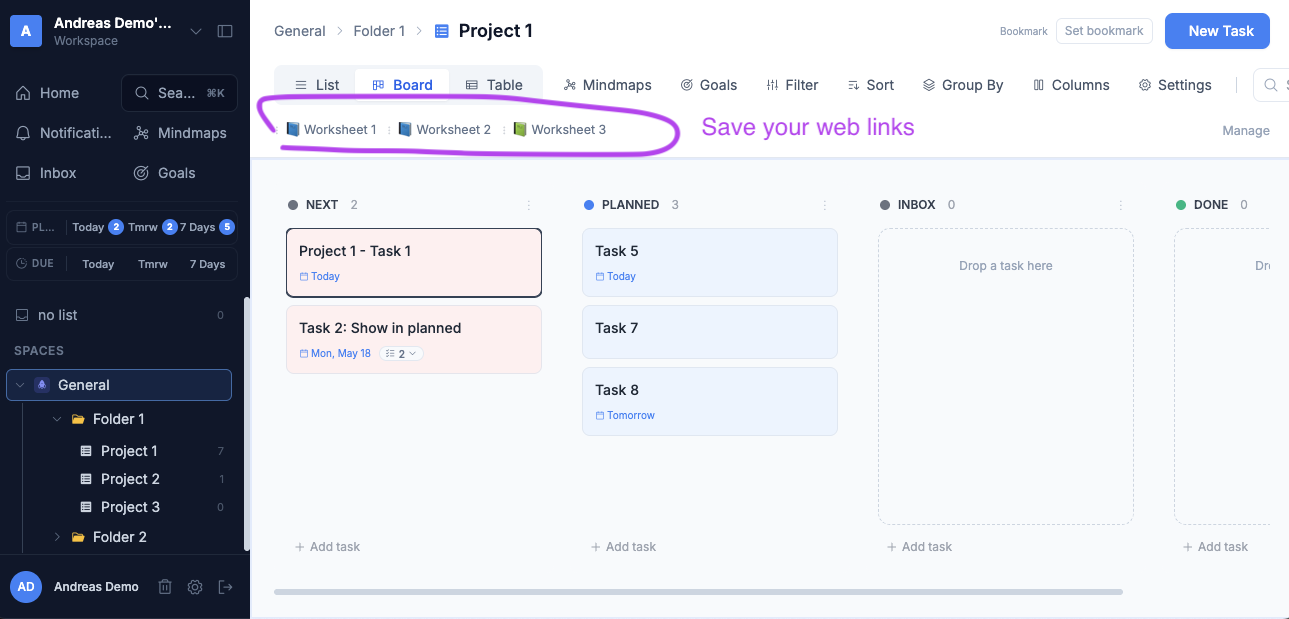Click the search field on the toolbar
This screenshot has width=1289, height=619.
tap(1271, 85)
